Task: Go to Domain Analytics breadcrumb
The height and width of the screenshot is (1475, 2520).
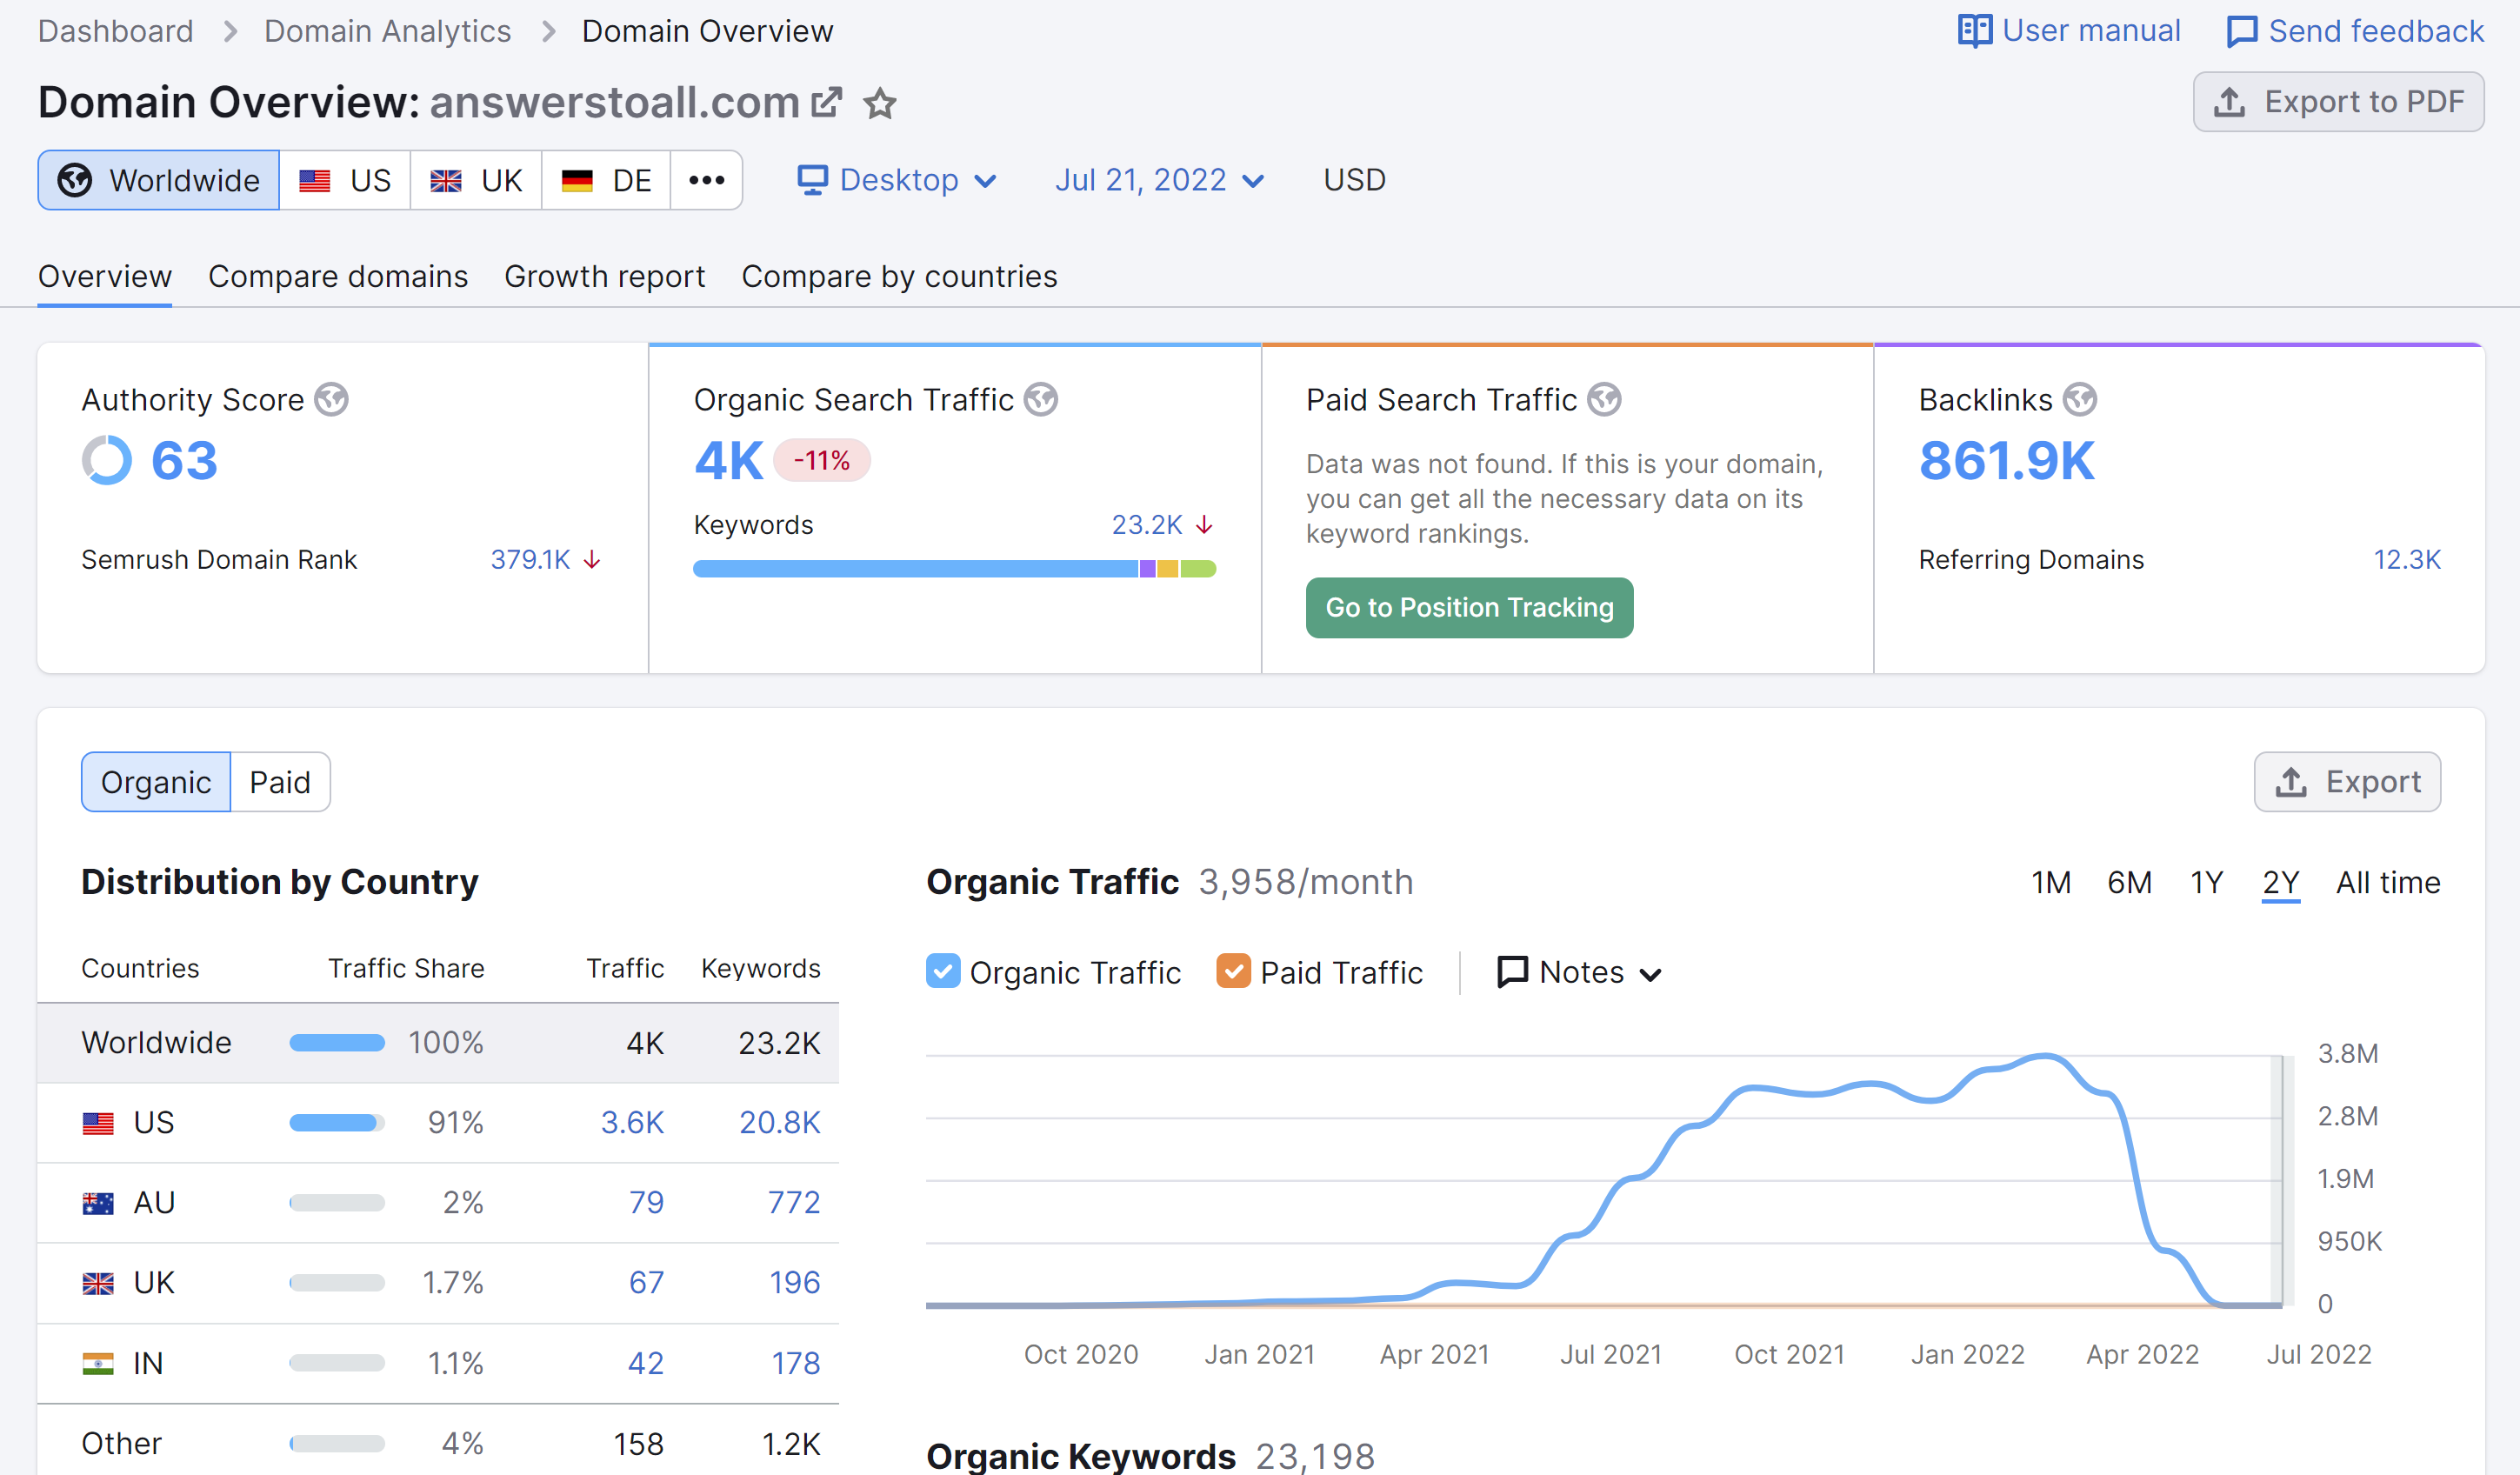Action: pyautogui.click(x=387, y=31)
